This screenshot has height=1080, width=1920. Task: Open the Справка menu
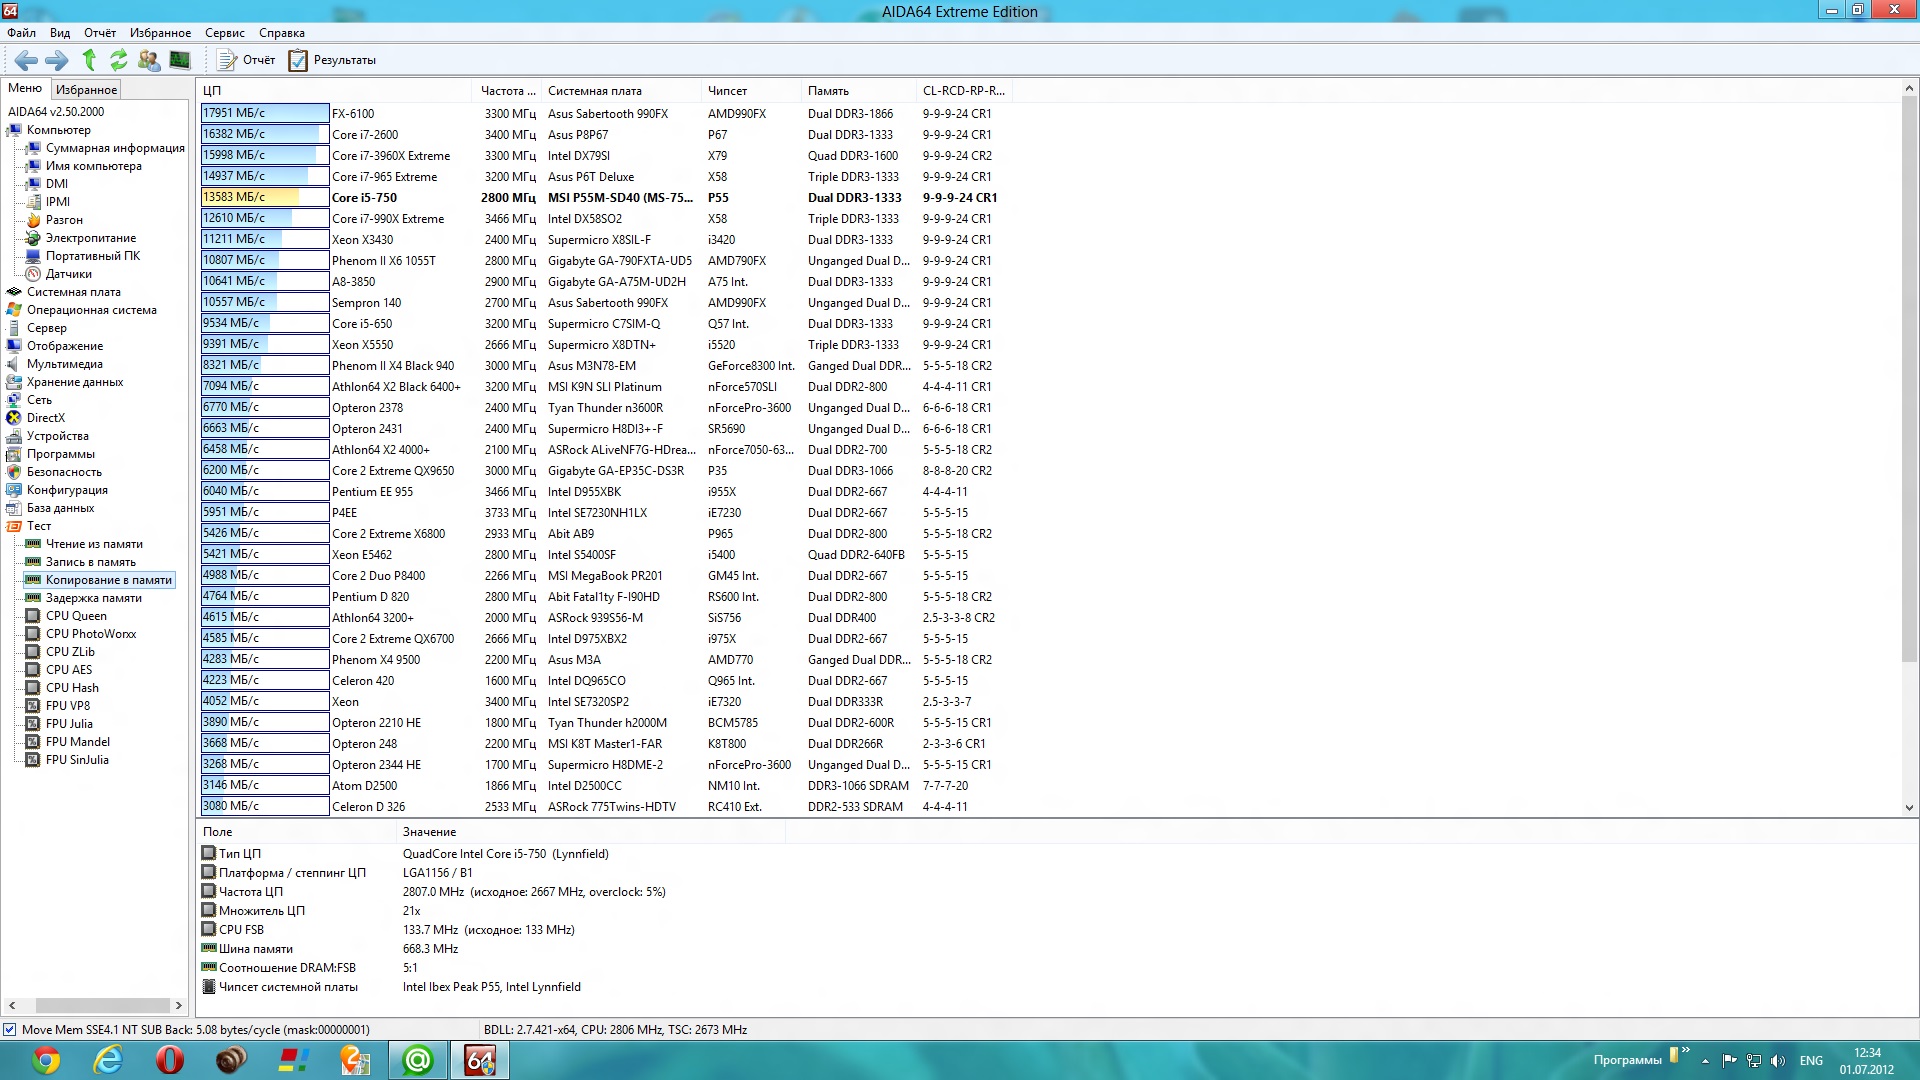coord(282,33)
